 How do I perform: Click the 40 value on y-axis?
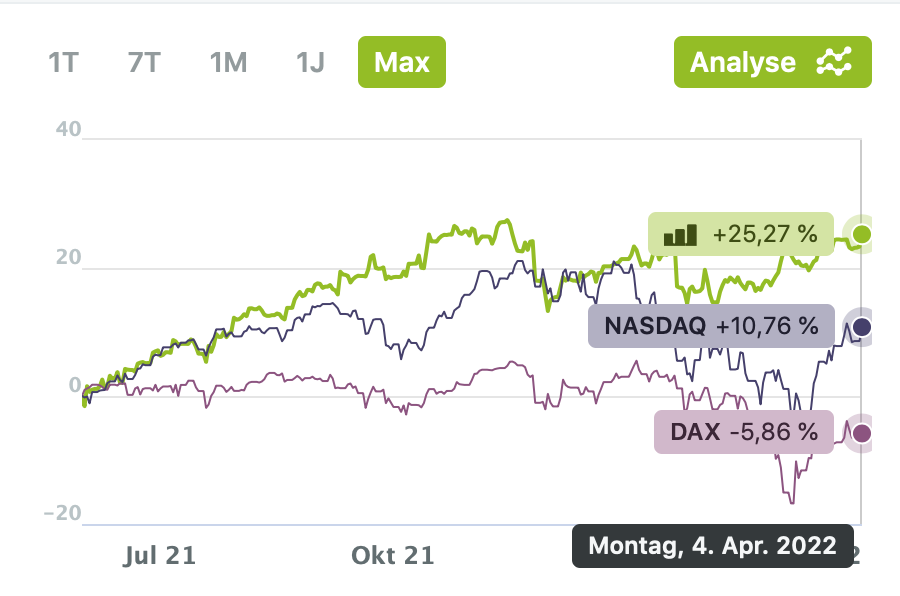68,130
